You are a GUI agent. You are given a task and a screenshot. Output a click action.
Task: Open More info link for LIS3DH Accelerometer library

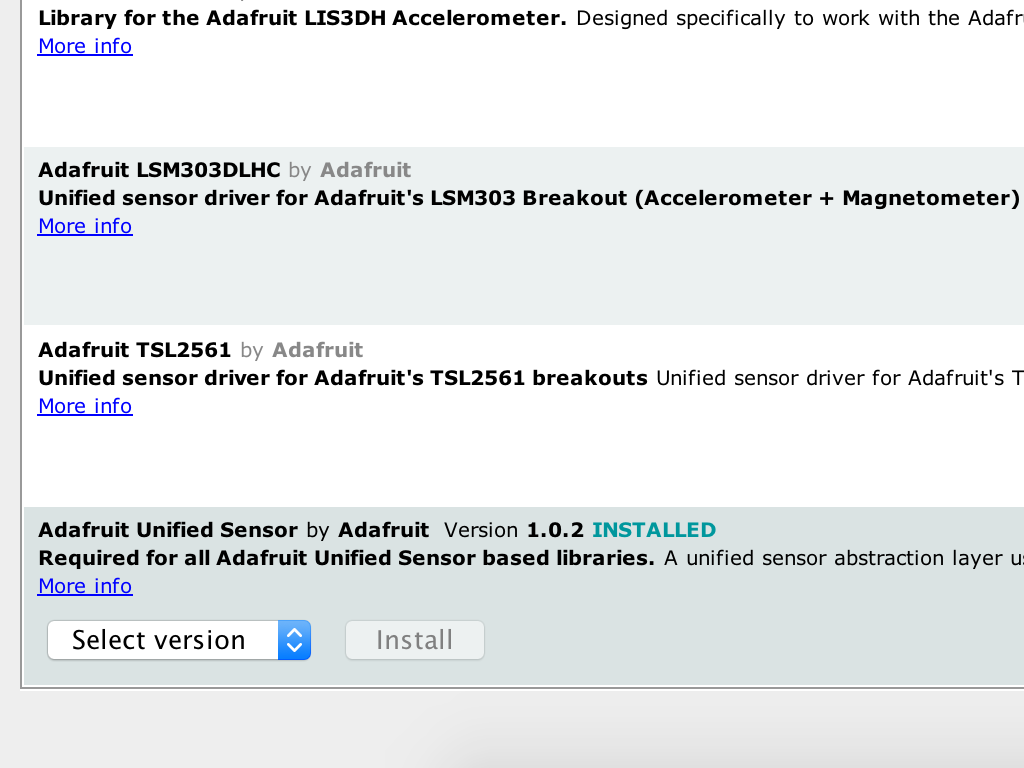[x=85, y=46]
